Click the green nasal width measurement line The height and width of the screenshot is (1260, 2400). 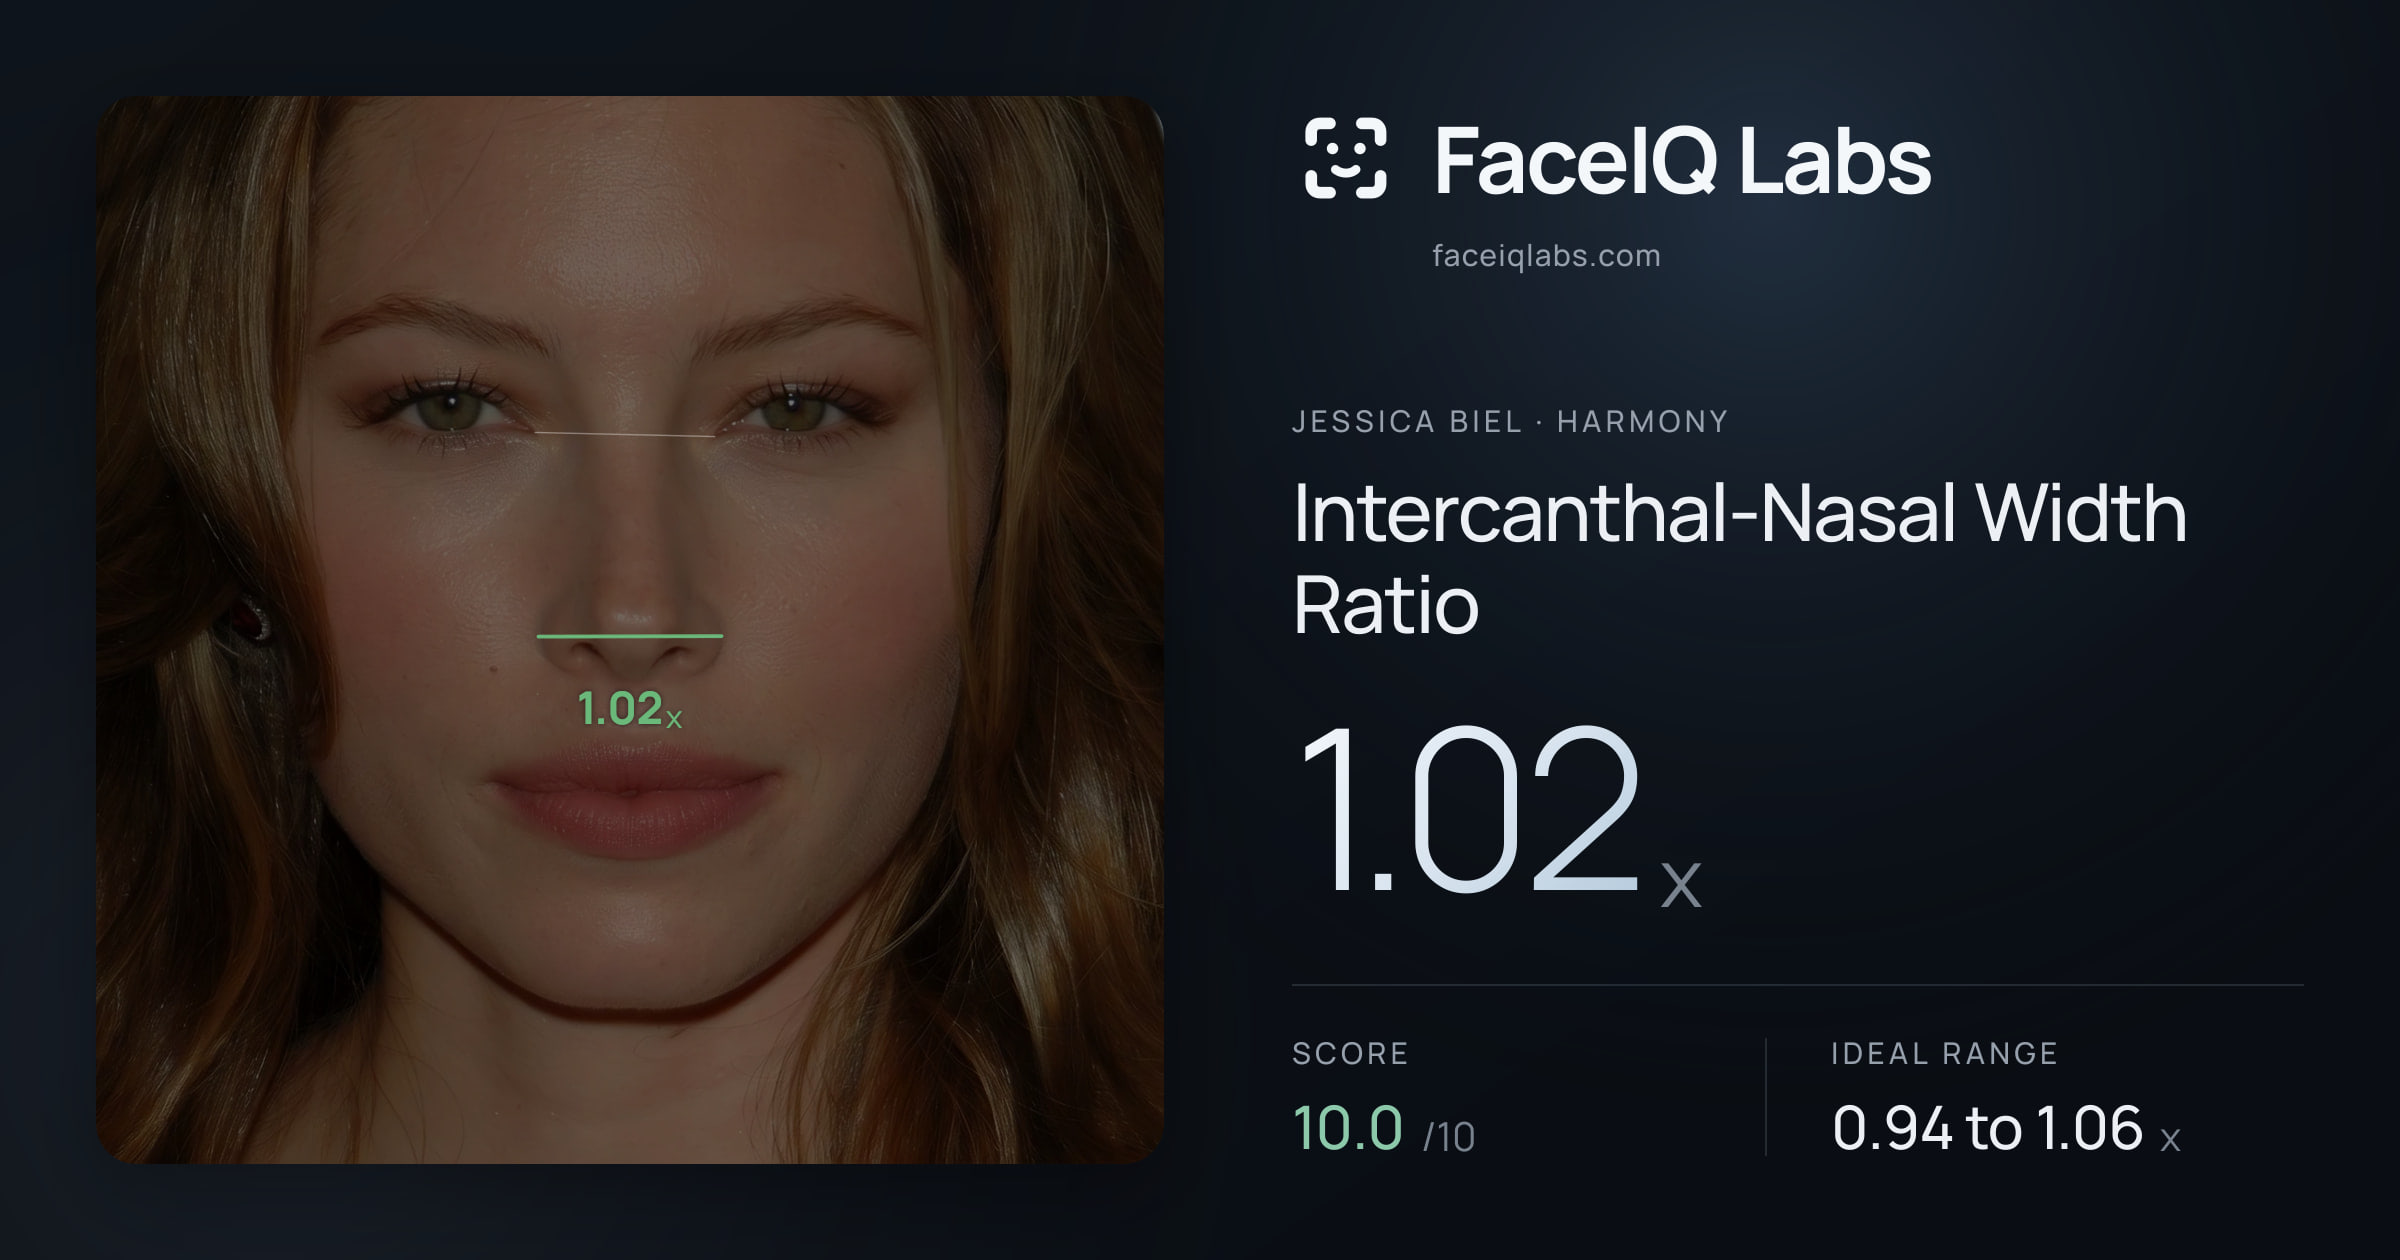click(x=630, y=636)
